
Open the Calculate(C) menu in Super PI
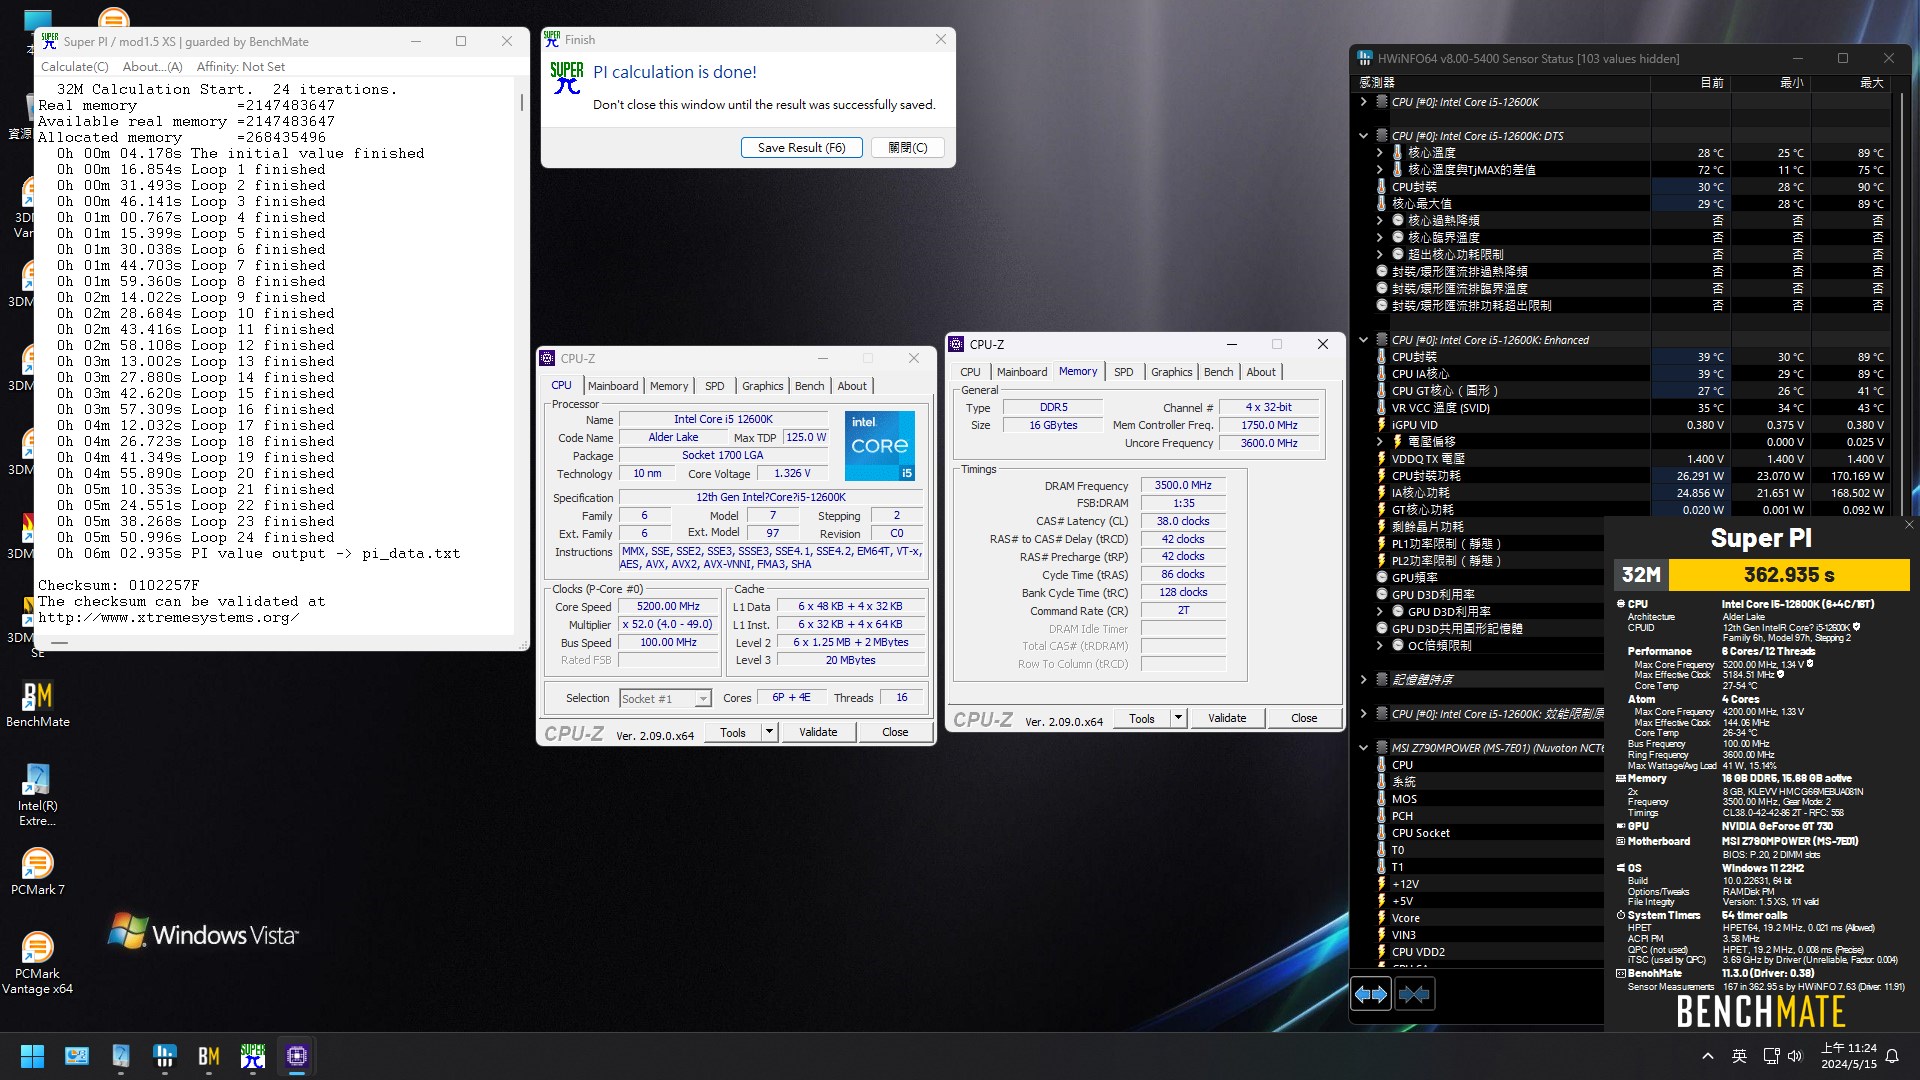[x=75, y=67]
